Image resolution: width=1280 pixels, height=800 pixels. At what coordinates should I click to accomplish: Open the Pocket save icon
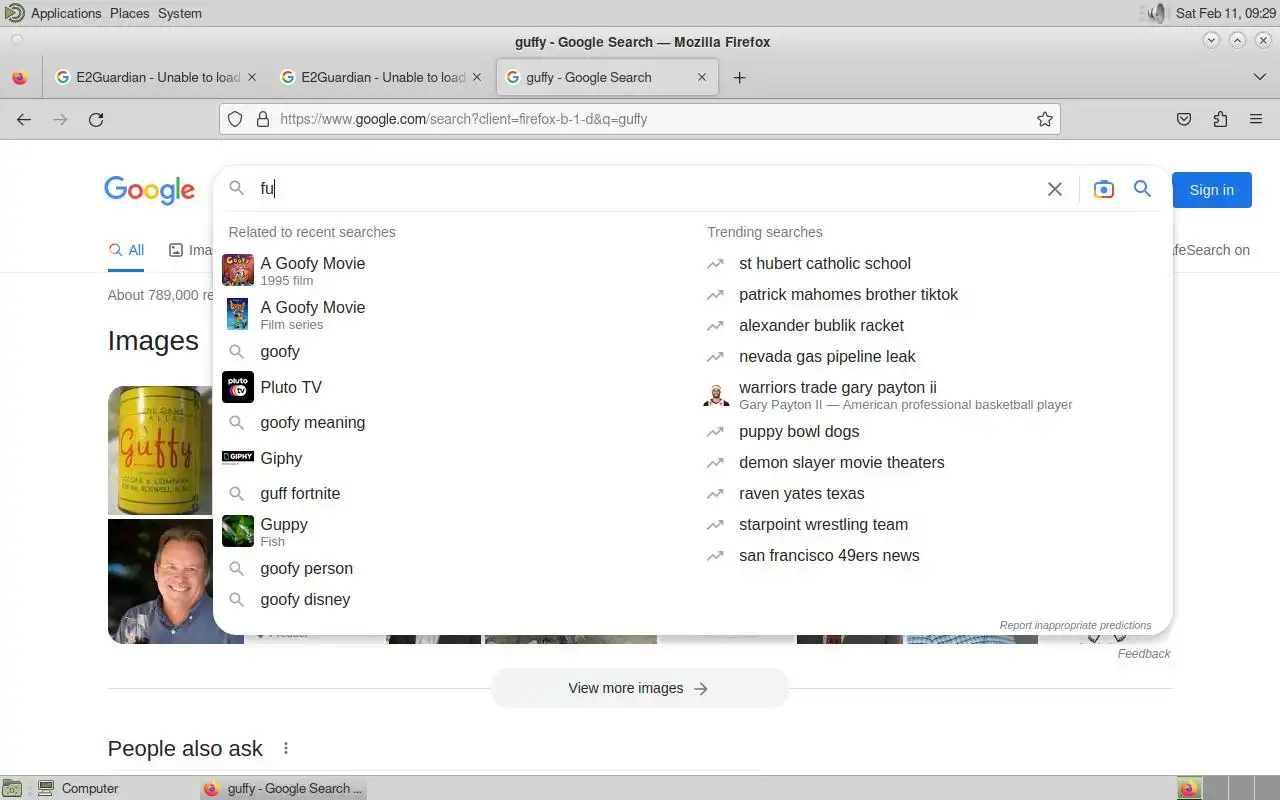[1184, 119]
